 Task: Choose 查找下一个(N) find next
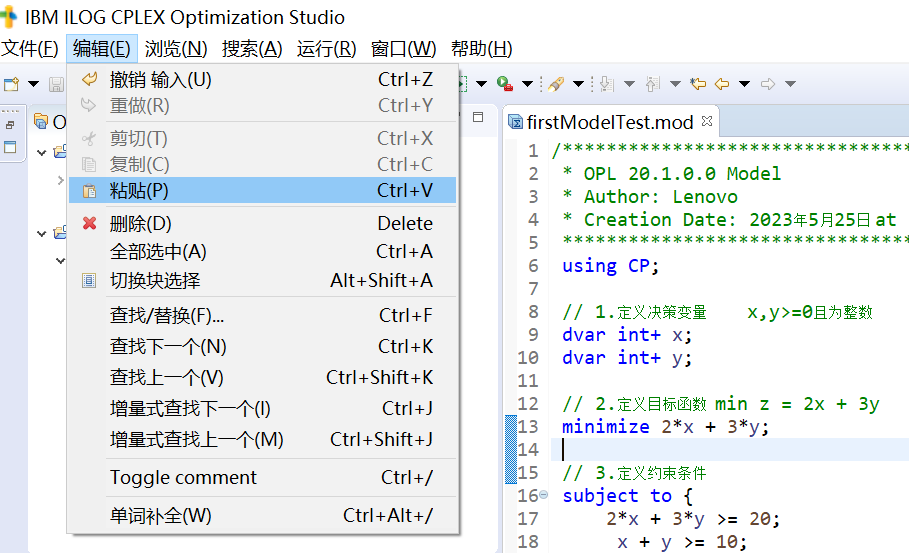click(x=263, y=347)
